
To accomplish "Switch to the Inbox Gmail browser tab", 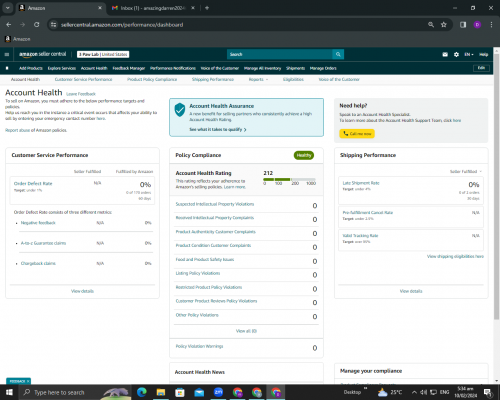I will (x=153, y=8).
